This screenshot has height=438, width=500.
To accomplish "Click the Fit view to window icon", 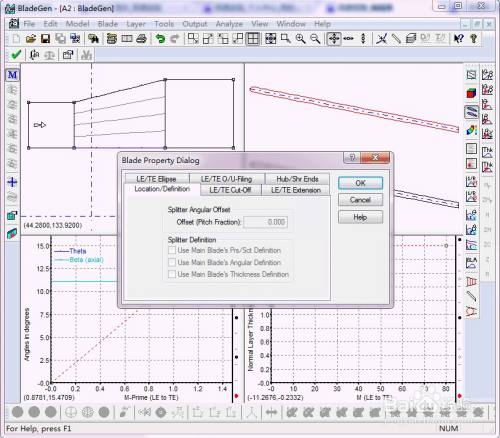I will tap(270, 39).
